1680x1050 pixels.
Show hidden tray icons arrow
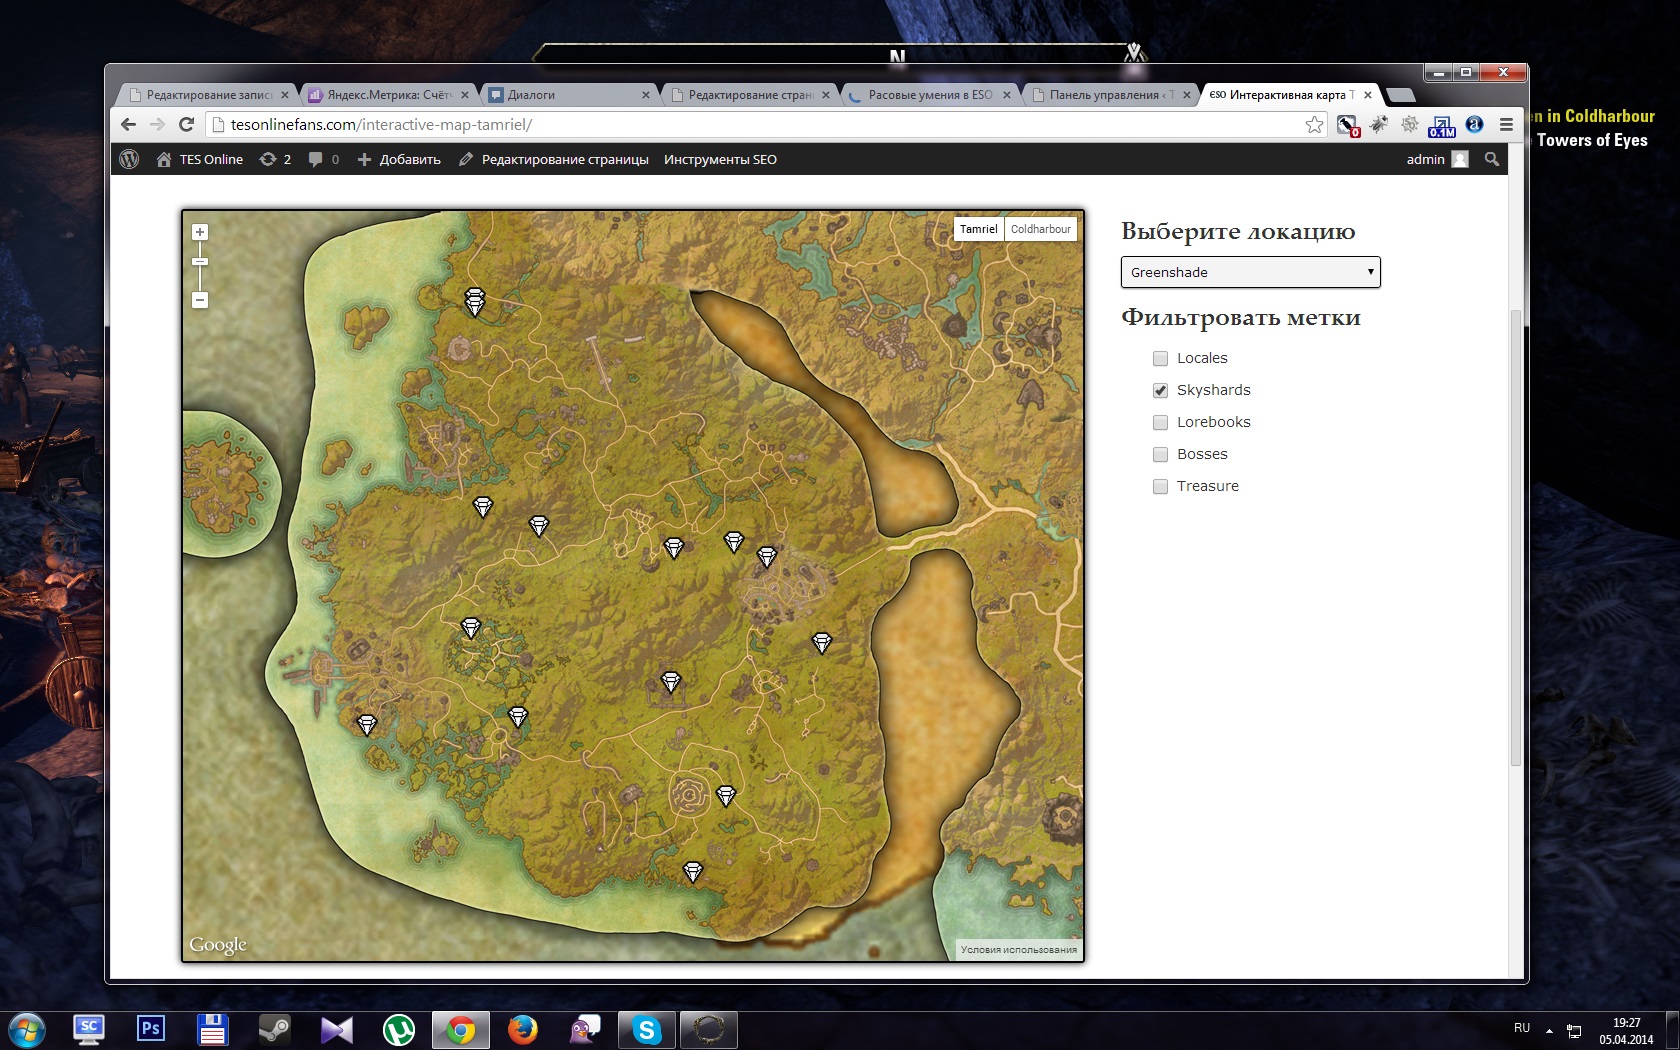(1549, 1030)
